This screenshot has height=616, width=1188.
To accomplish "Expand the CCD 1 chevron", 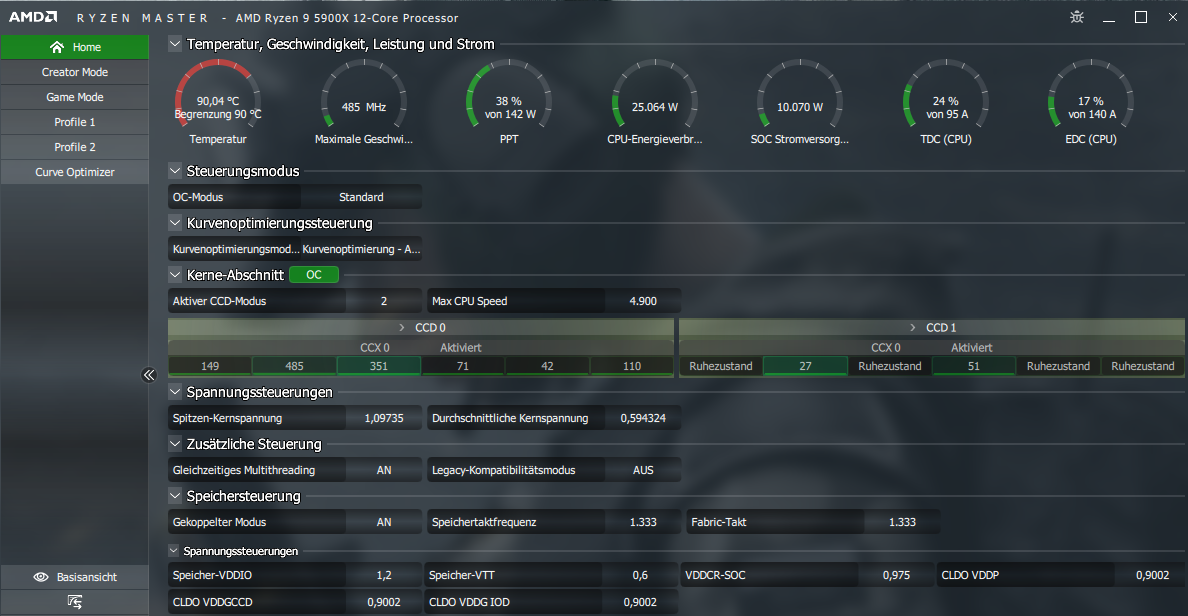I will tap(913, 327).
